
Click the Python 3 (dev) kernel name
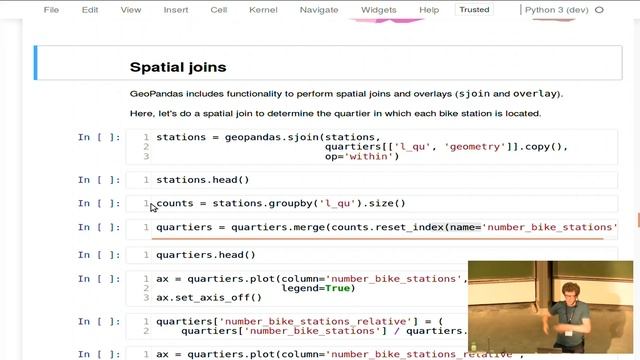pos(557,10)
